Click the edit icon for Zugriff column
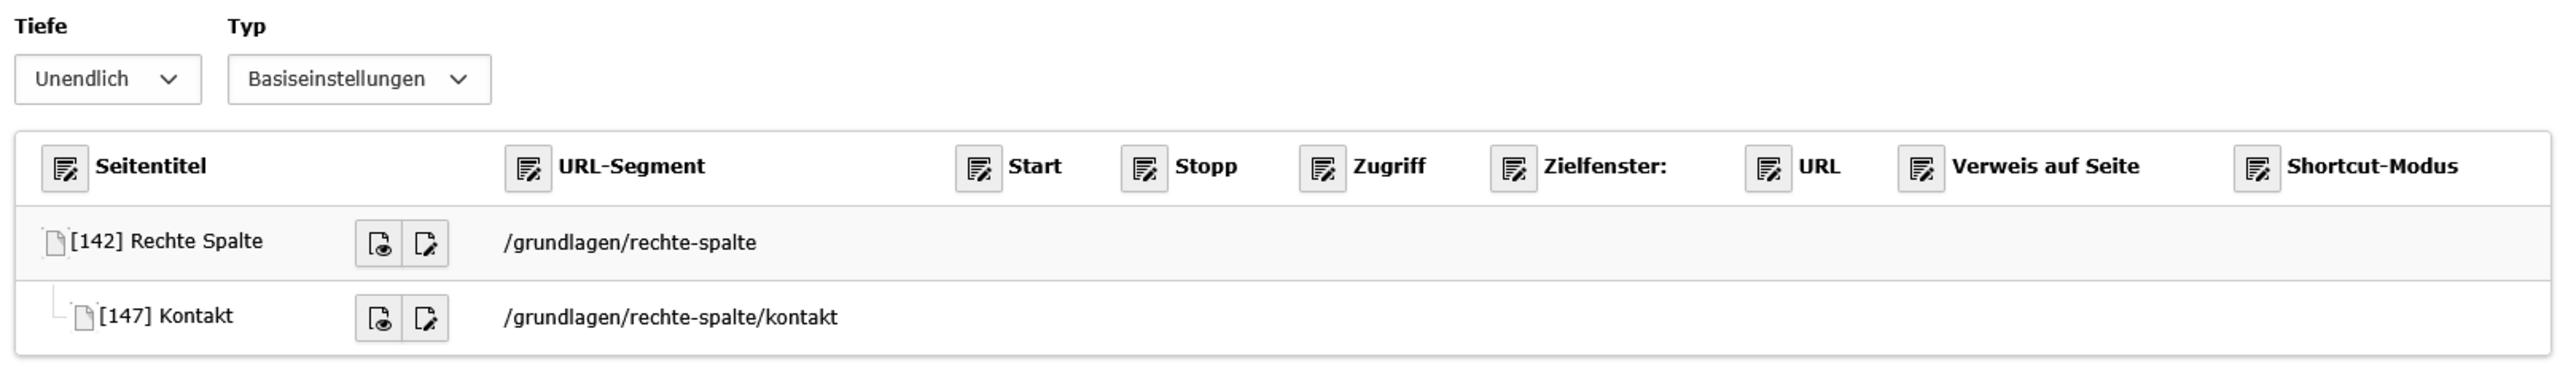Image resolution: width=2560 pixels, height=388 pixels. coord(1323,168)
